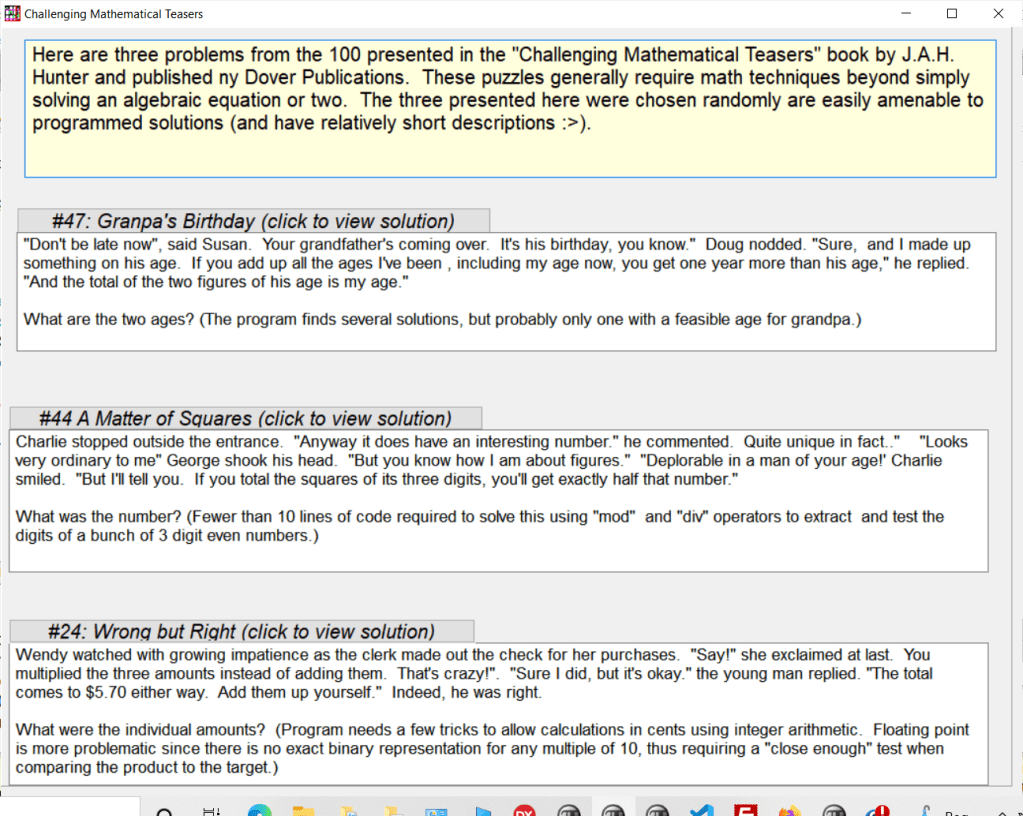Launch Firefox from the taskbar
Screen dimensions: 1023x816
click(x=790, y=809)
